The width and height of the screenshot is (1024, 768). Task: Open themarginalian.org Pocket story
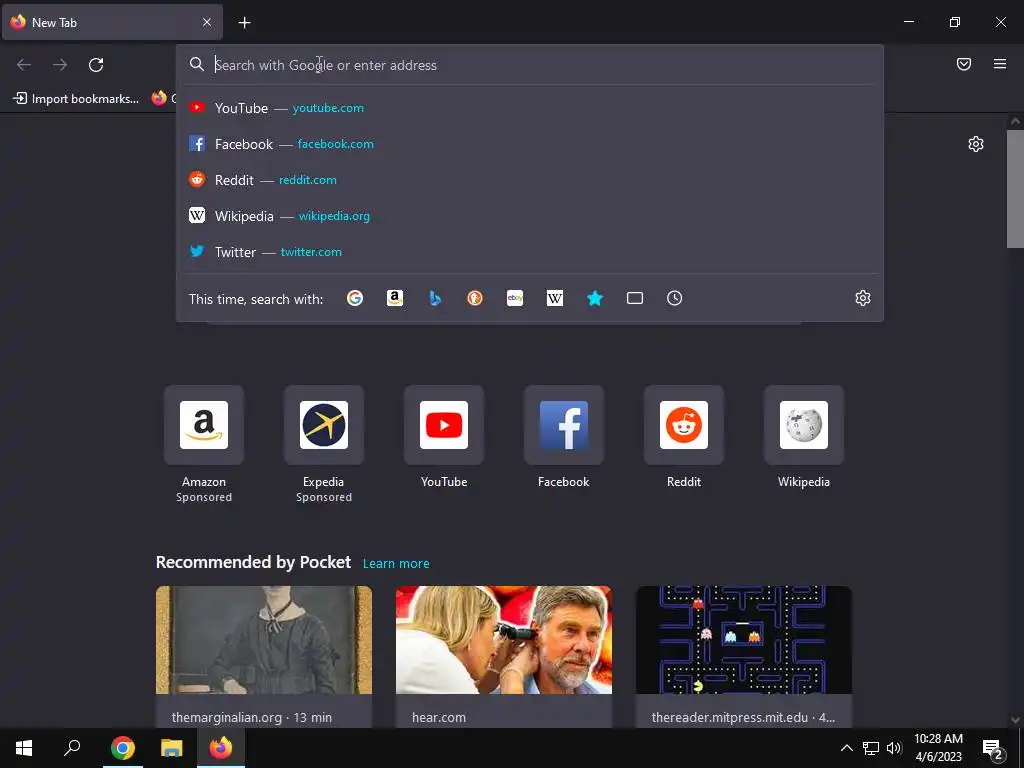pos(264,656)
